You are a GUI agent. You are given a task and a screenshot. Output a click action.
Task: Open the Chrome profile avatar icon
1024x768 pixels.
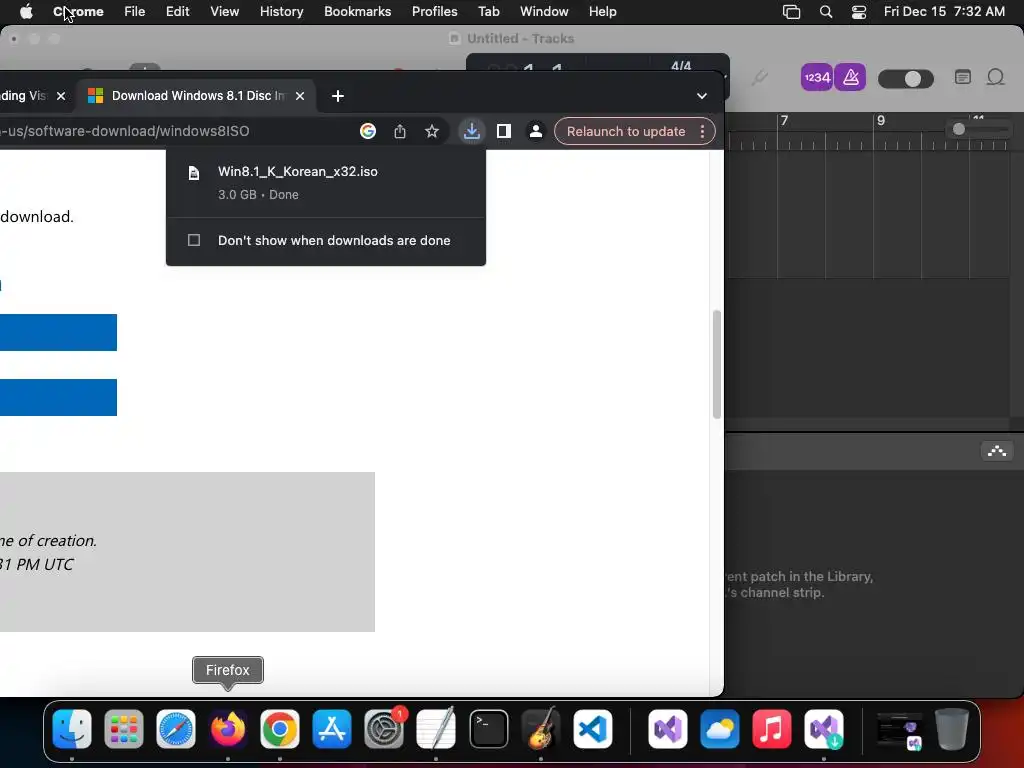[536, 131]
